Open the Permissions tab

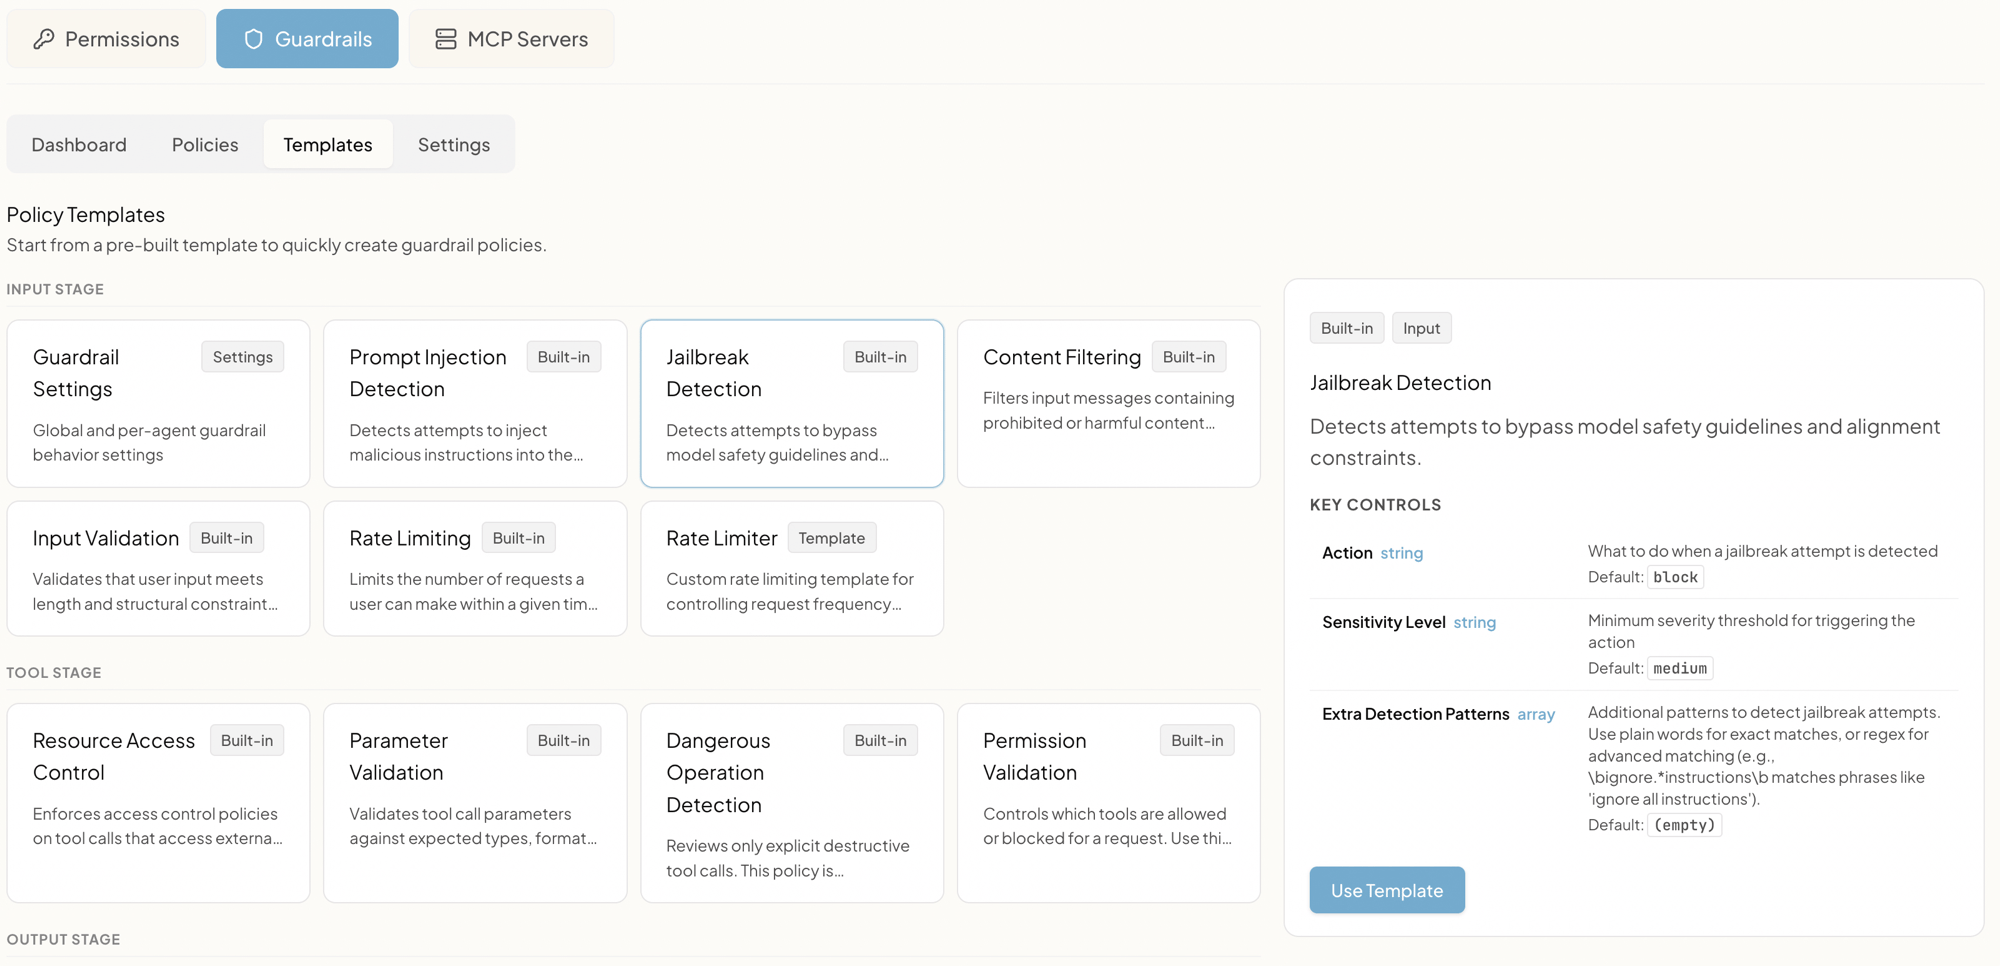click(x=106, y=39)
